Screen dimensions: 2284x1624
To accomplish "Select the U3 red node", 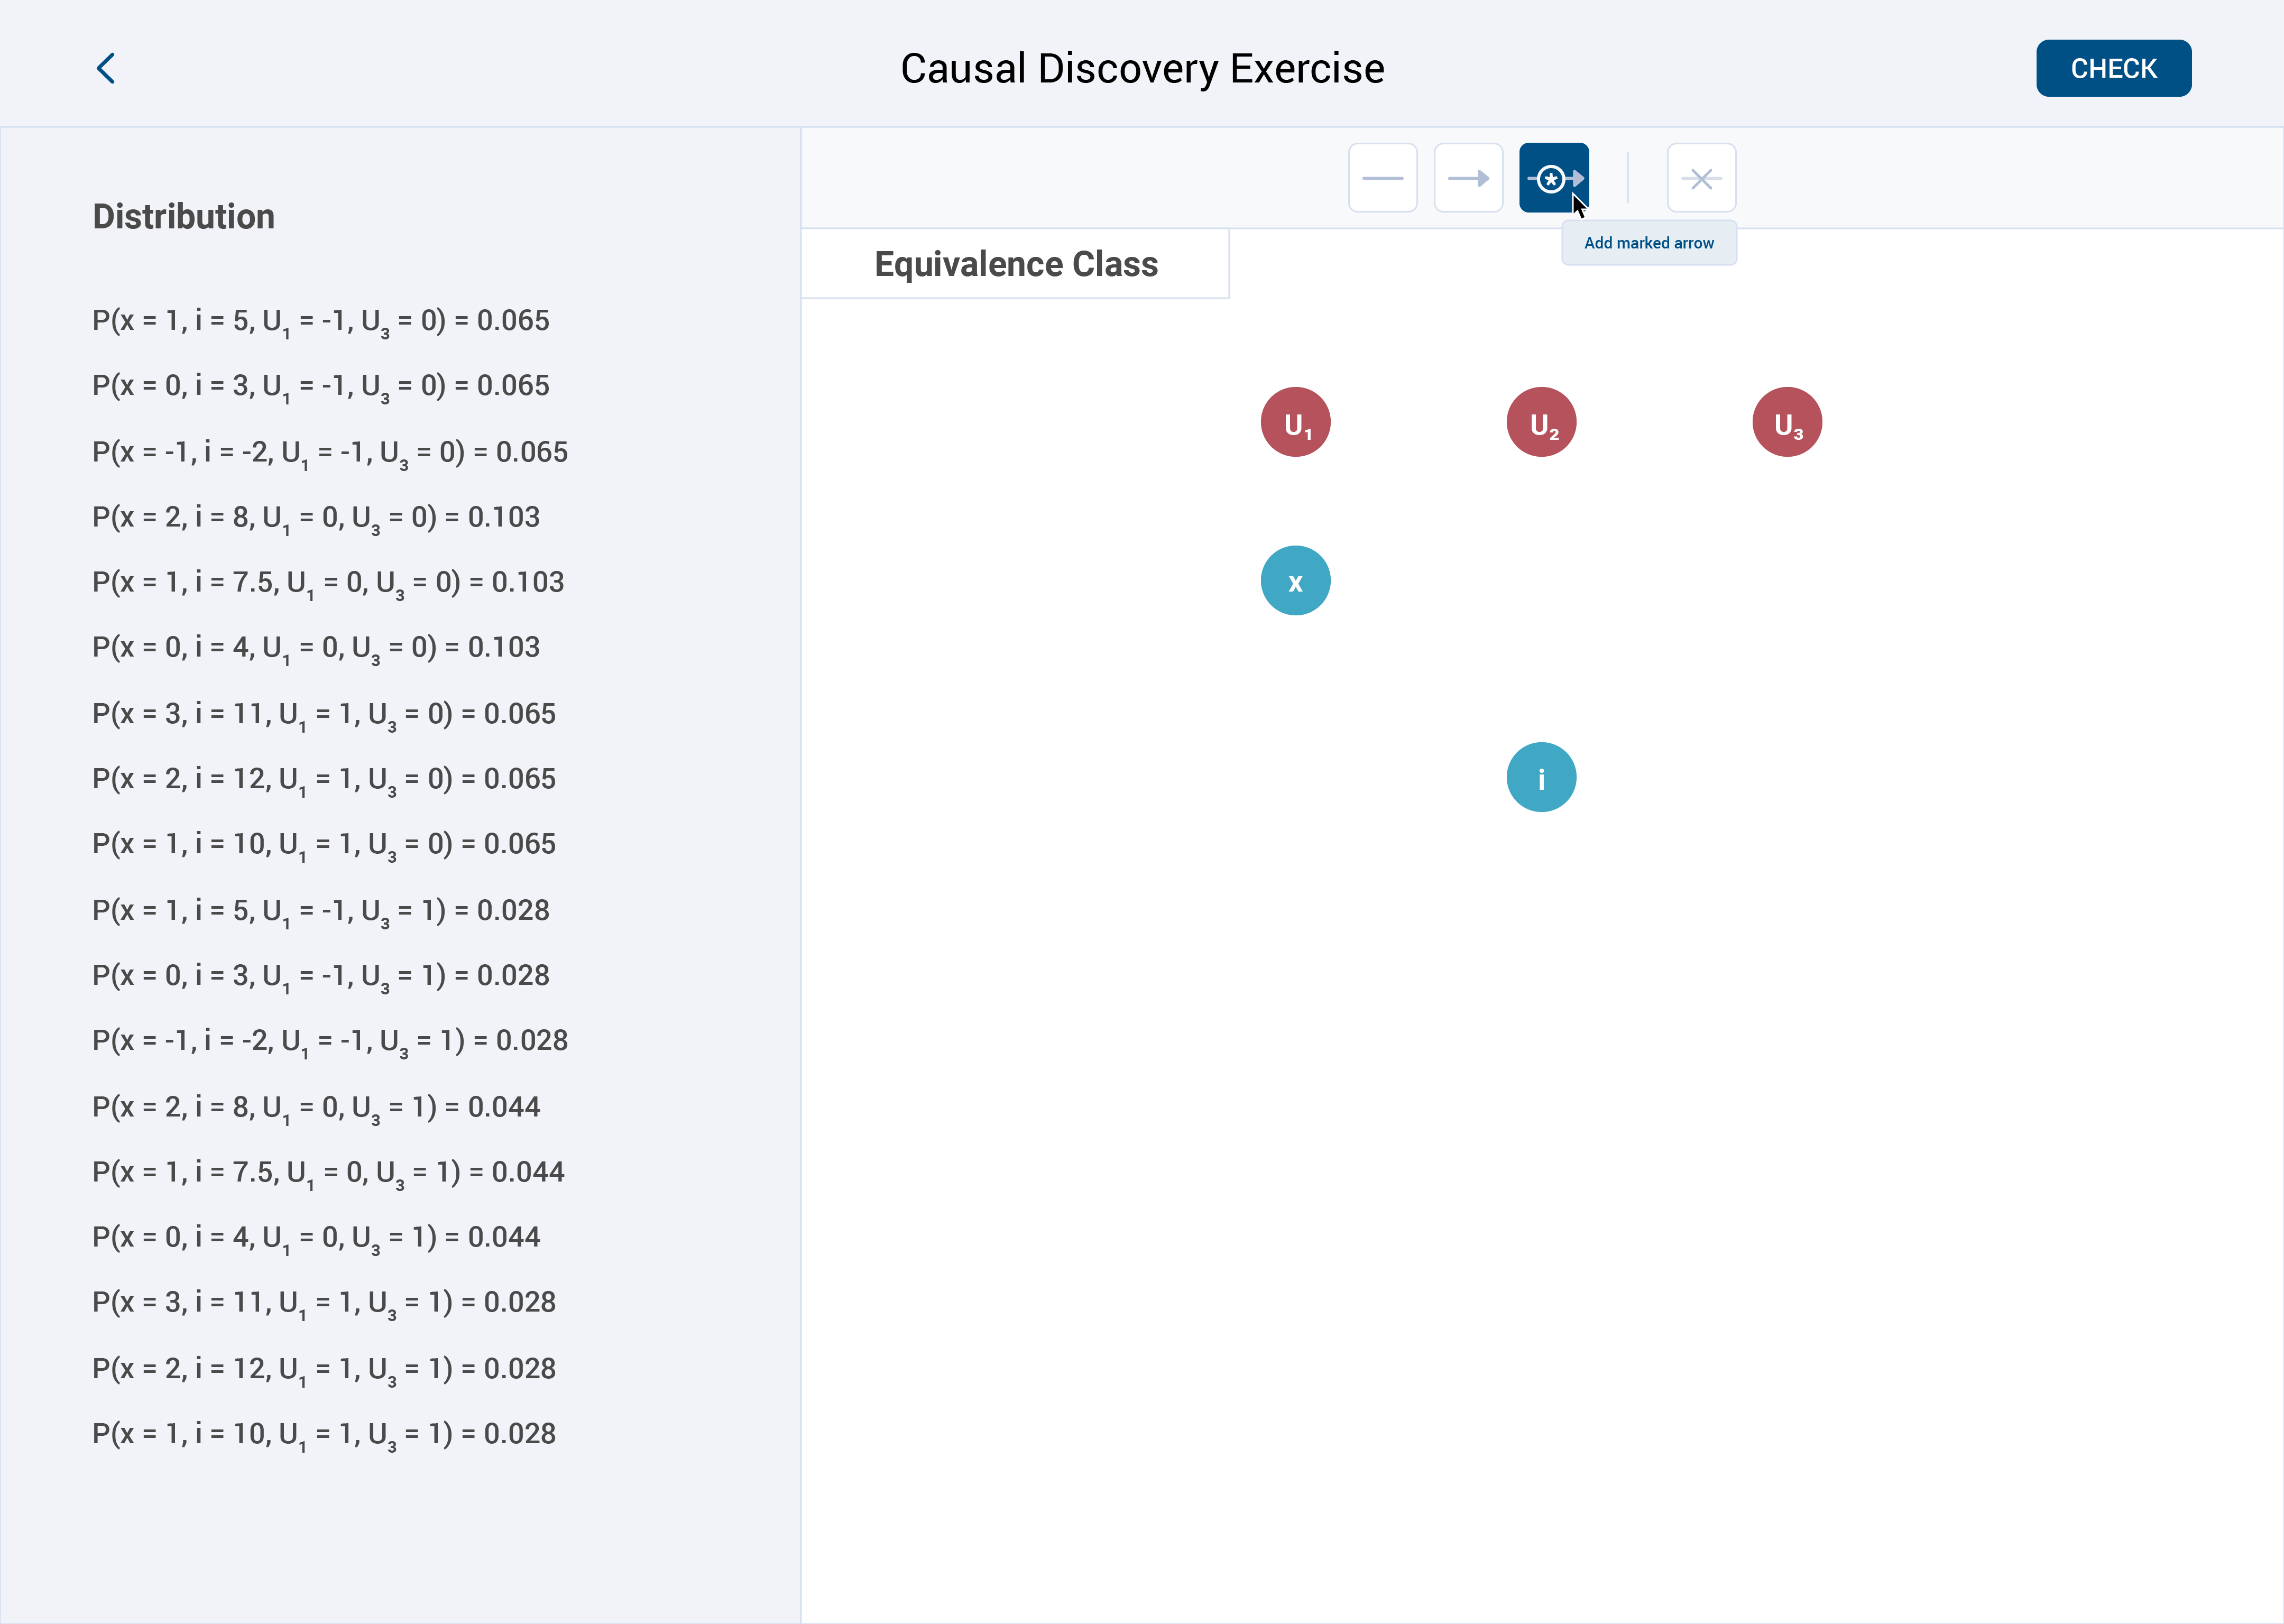I will coord(1787,422).
